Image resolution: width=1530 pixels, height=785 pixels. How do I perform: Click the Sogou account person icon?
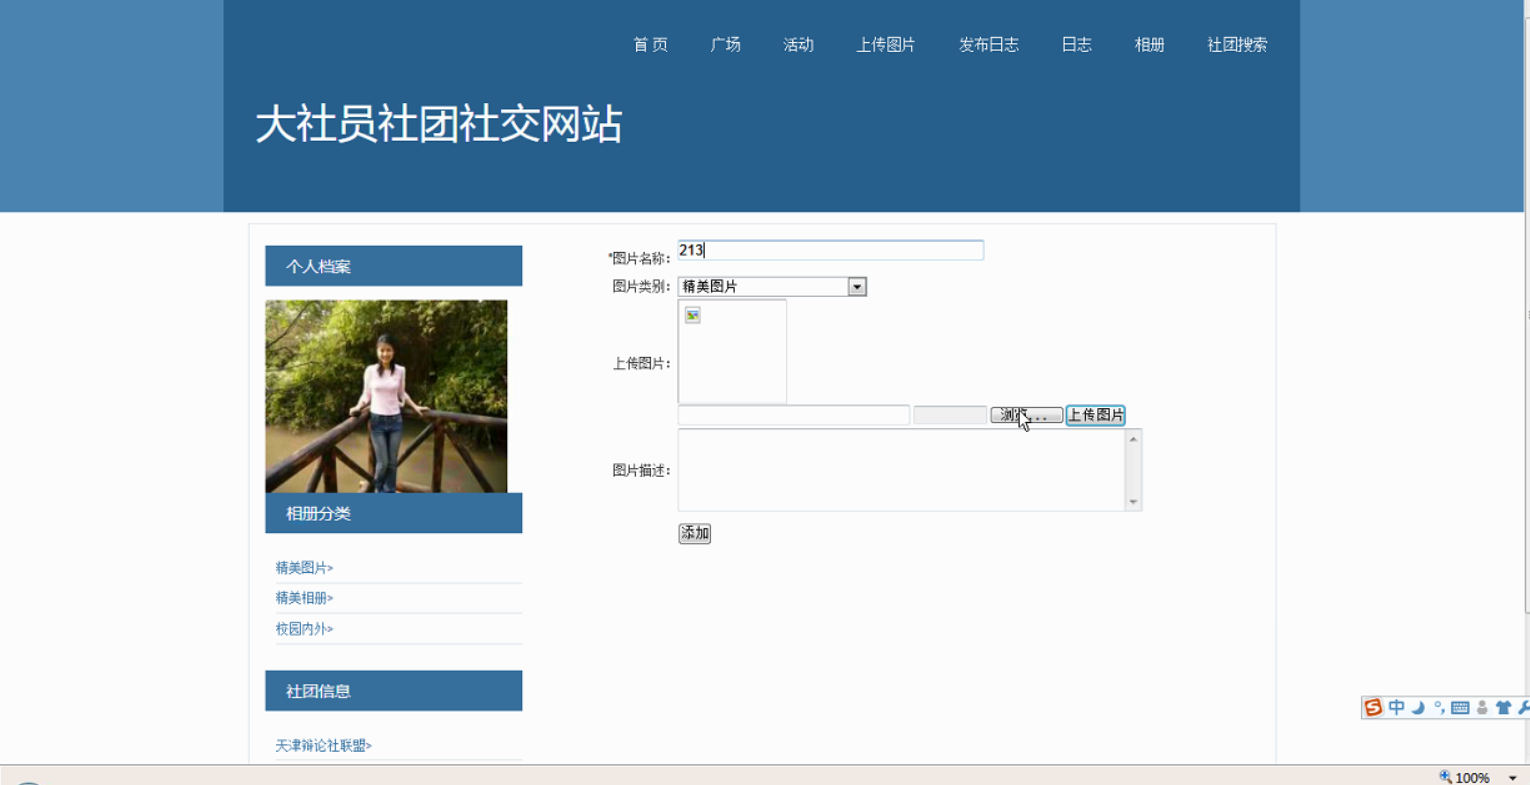pos(1481,707)
